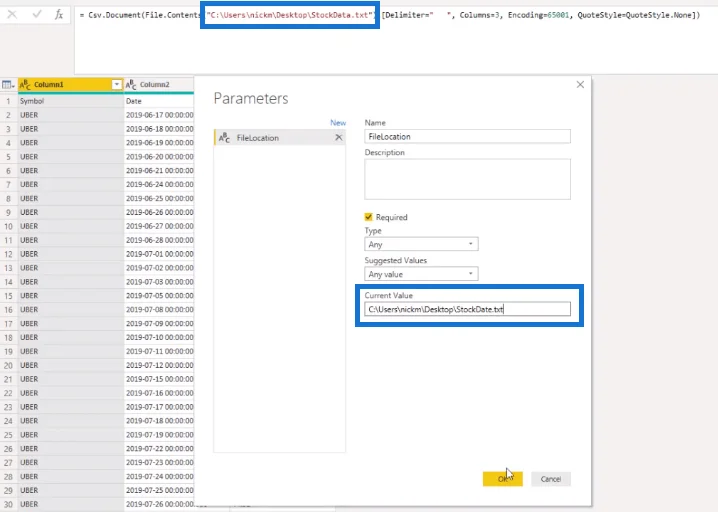Open the table options icon in grid corner
Screen dimensions: 718x512
(8, 85)
